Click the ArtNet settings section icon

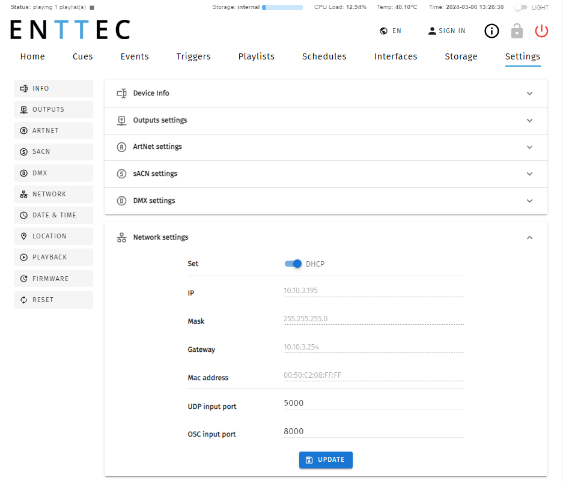[122, 147]
